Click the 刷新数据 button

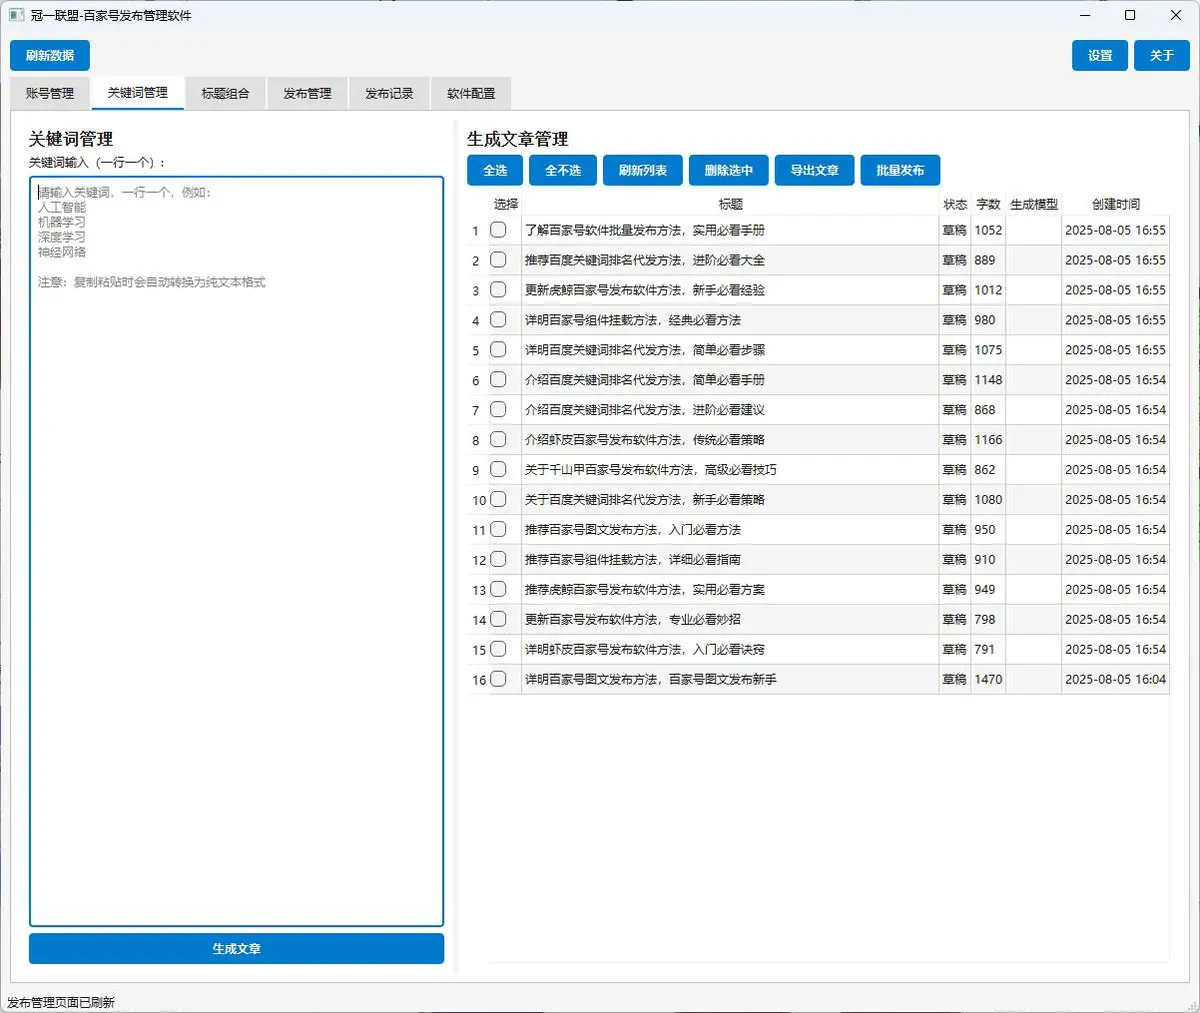click(50, 56)
